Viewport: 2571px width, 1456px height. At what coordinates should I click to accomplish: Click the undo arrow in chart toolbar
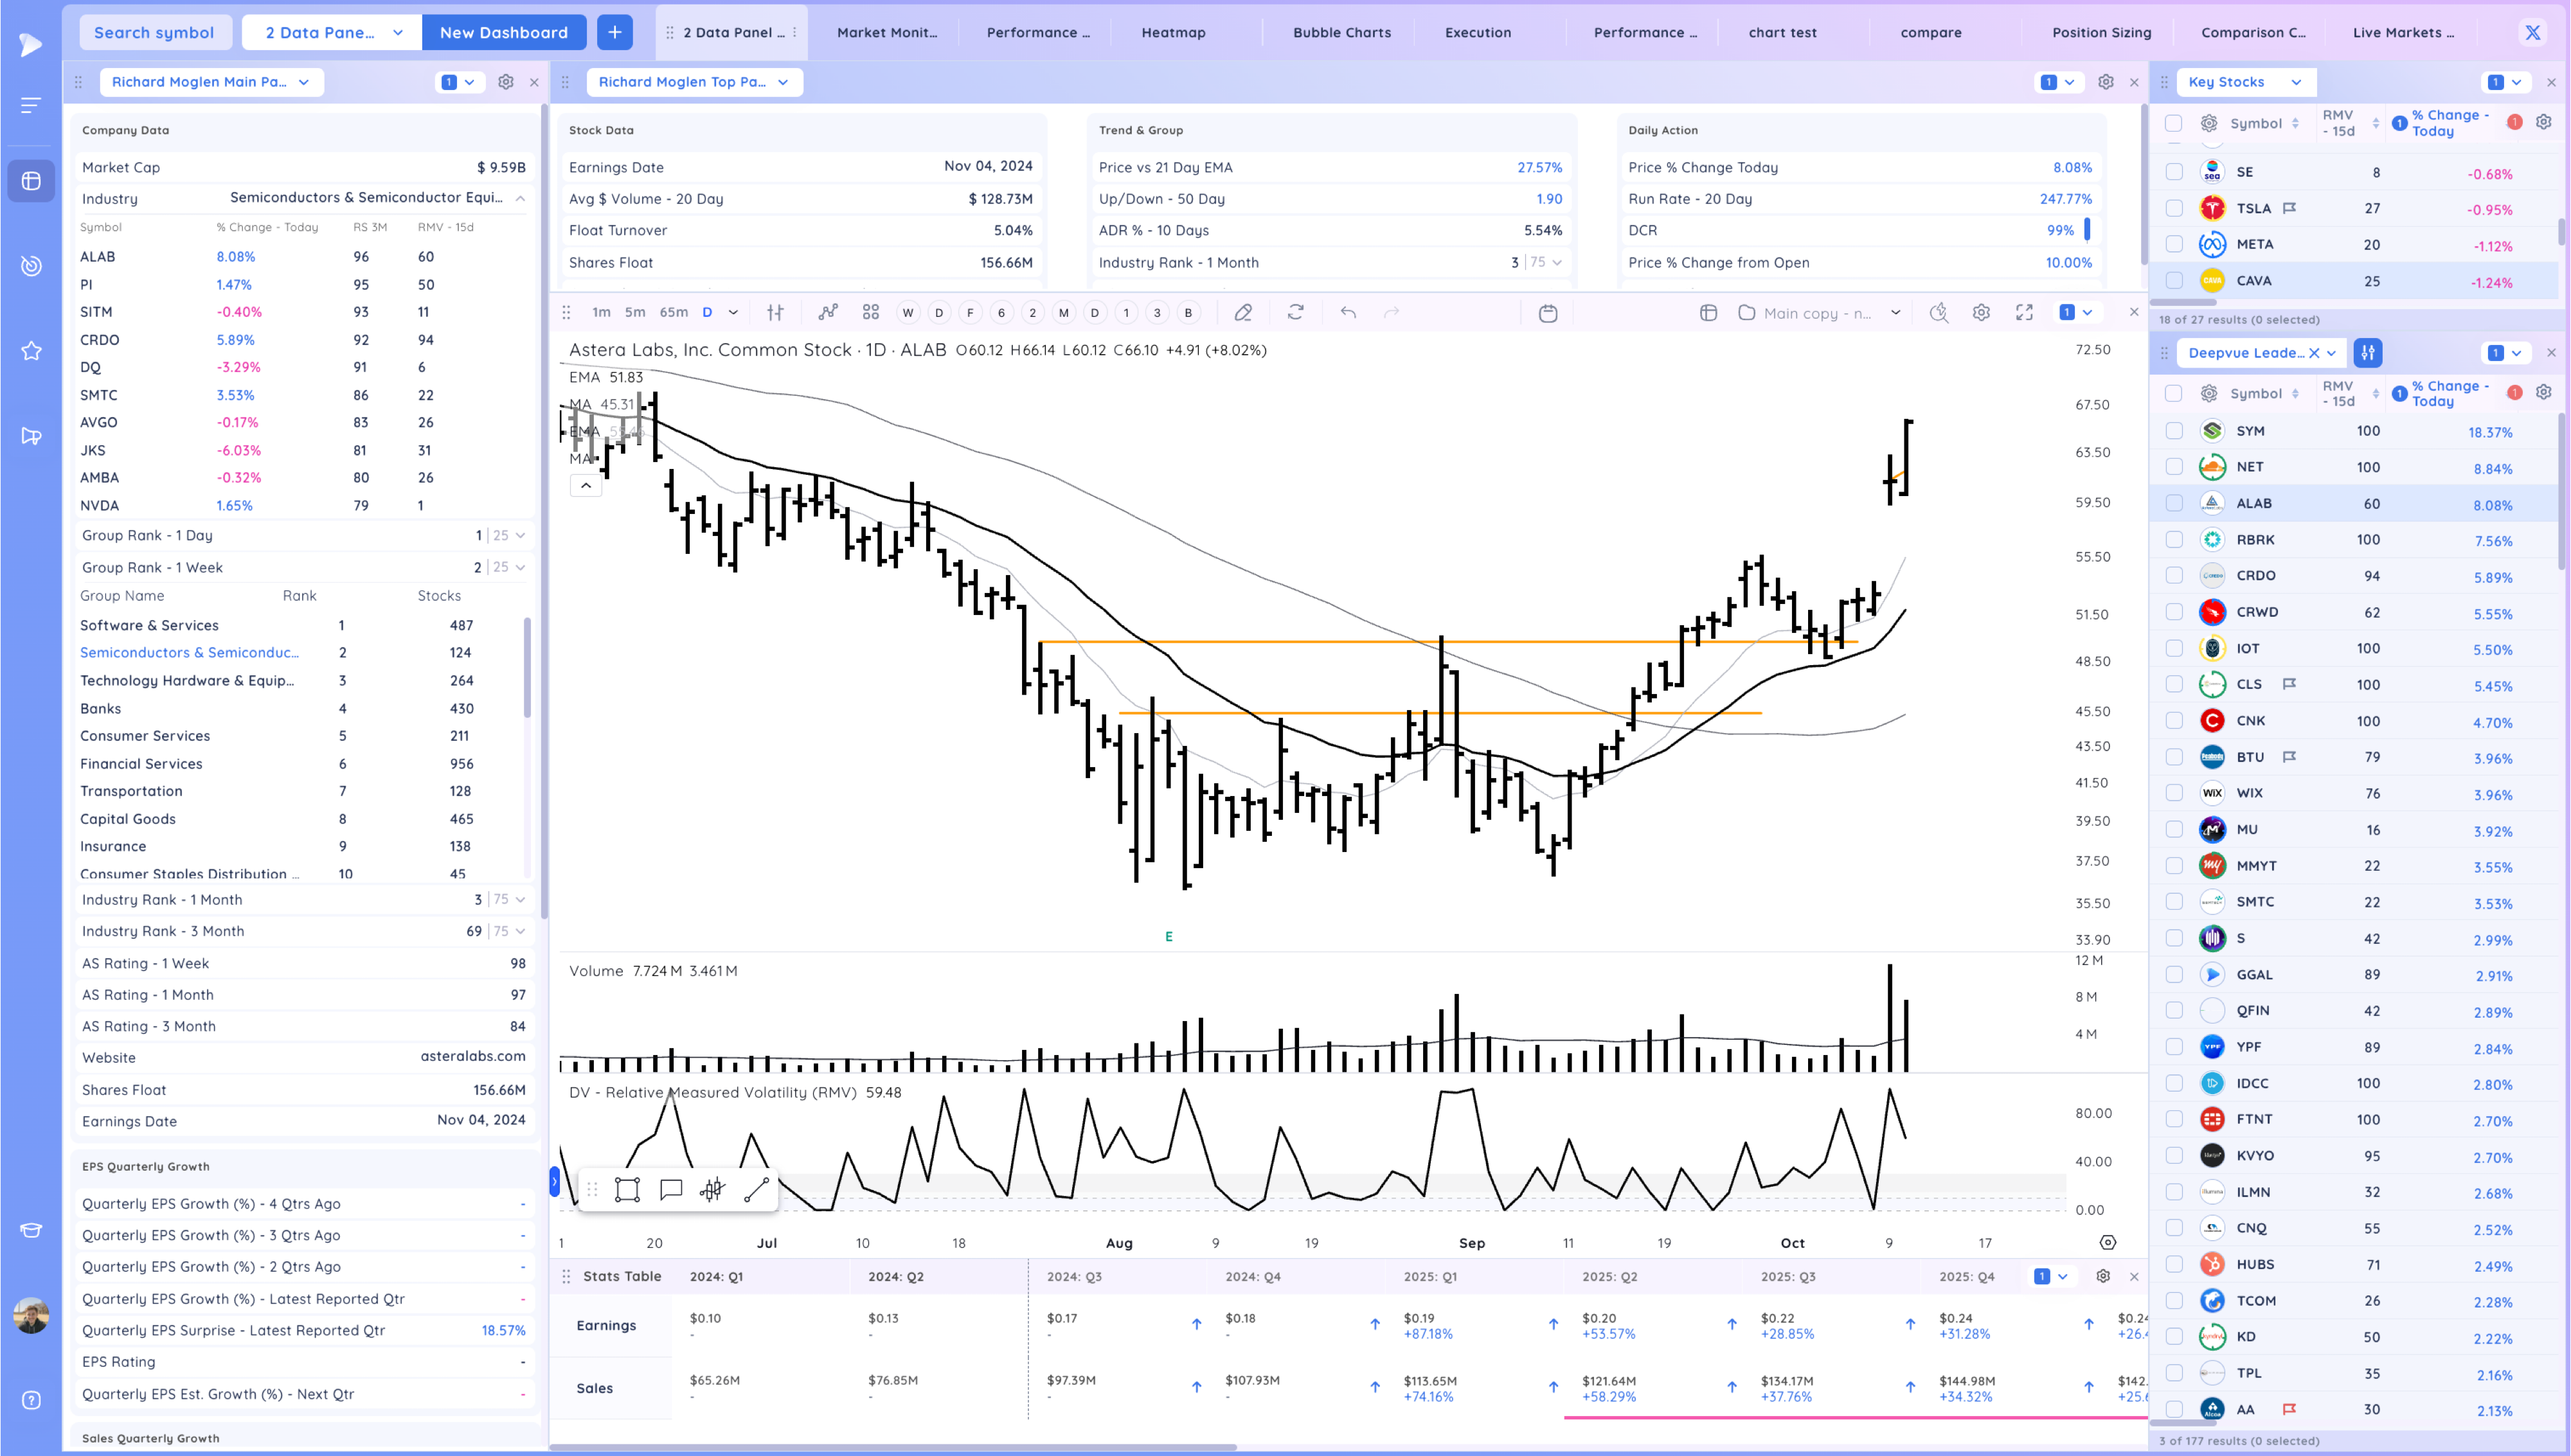(1348, 312)
